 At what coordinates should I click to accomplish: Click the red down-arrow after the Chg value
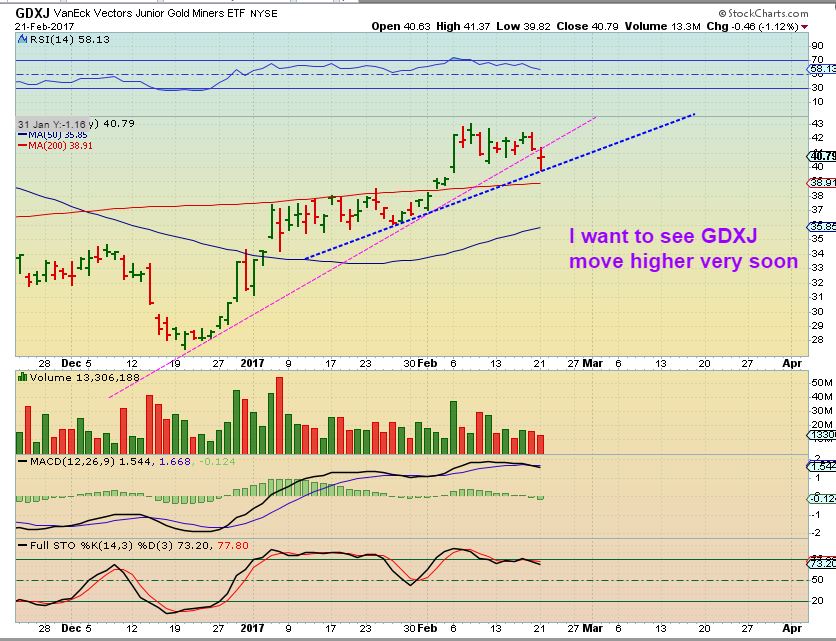pyautogui.click(x=805, y=27)
